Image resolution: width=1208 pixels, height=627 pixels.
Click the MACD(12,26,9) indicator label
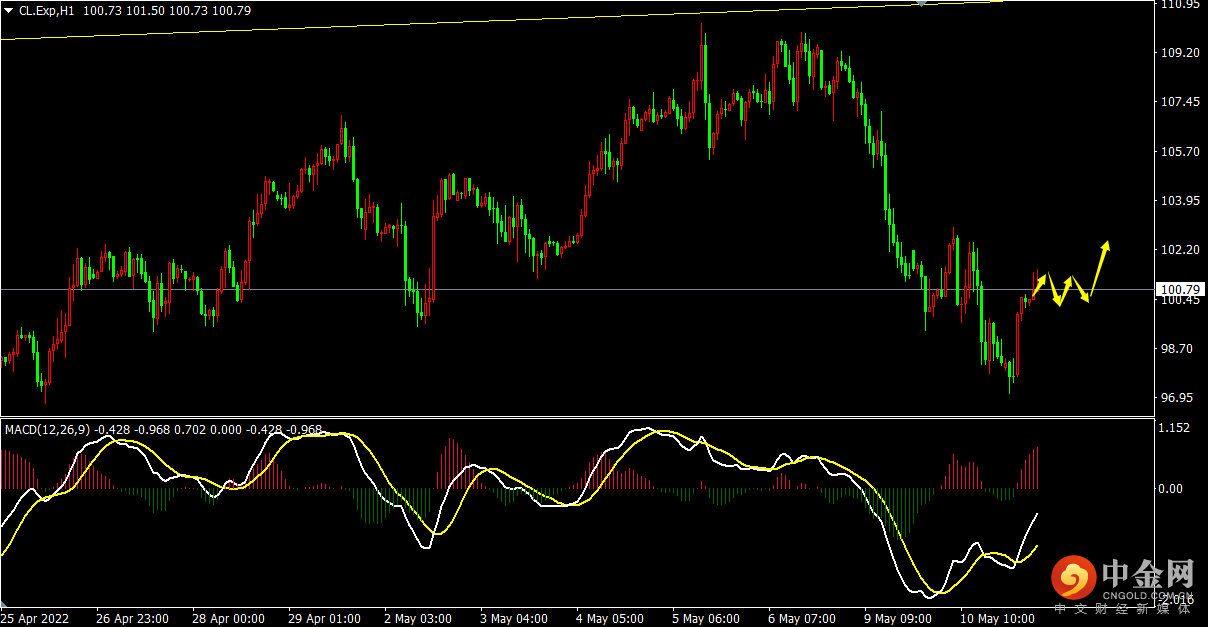coord(47,430)
